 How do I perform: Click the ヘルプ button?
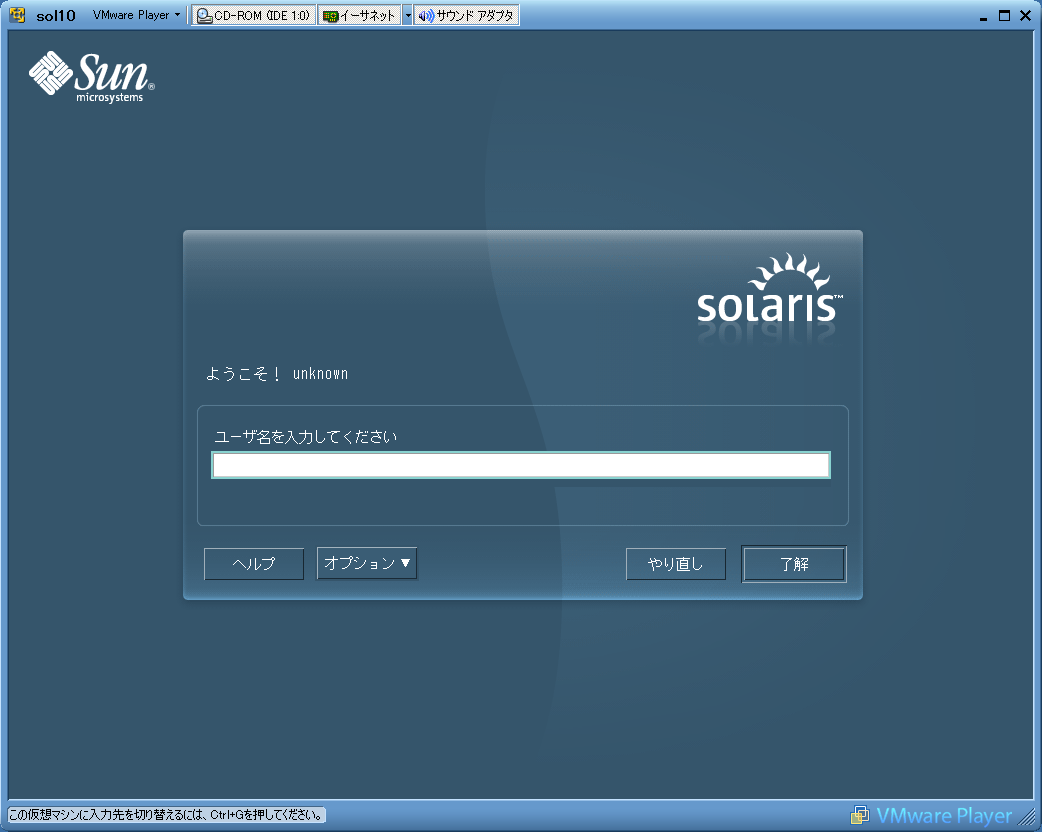click(254, 564)
